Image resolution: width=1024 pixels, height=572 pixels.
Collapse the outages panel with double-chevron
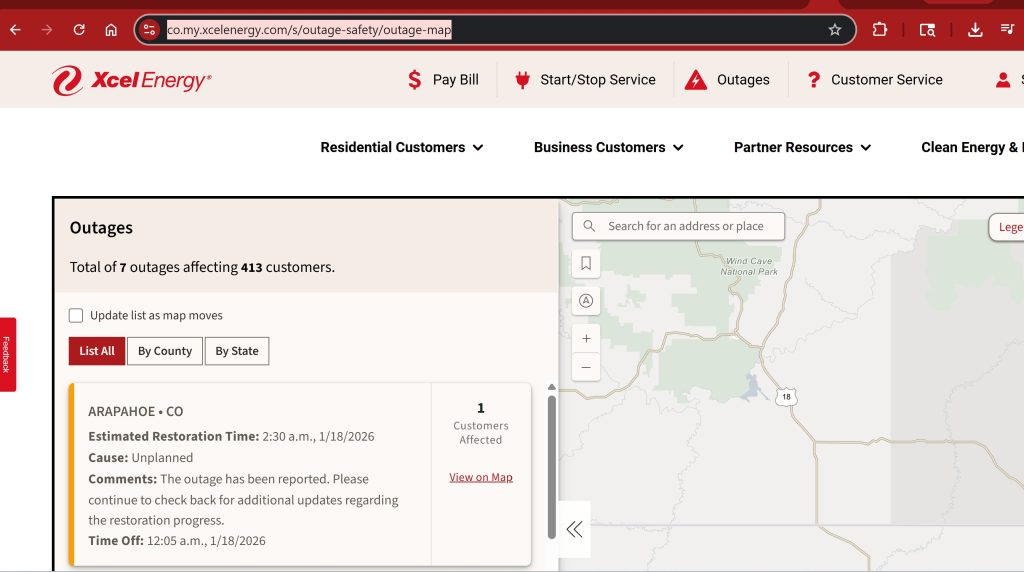(x=574, y=529)
